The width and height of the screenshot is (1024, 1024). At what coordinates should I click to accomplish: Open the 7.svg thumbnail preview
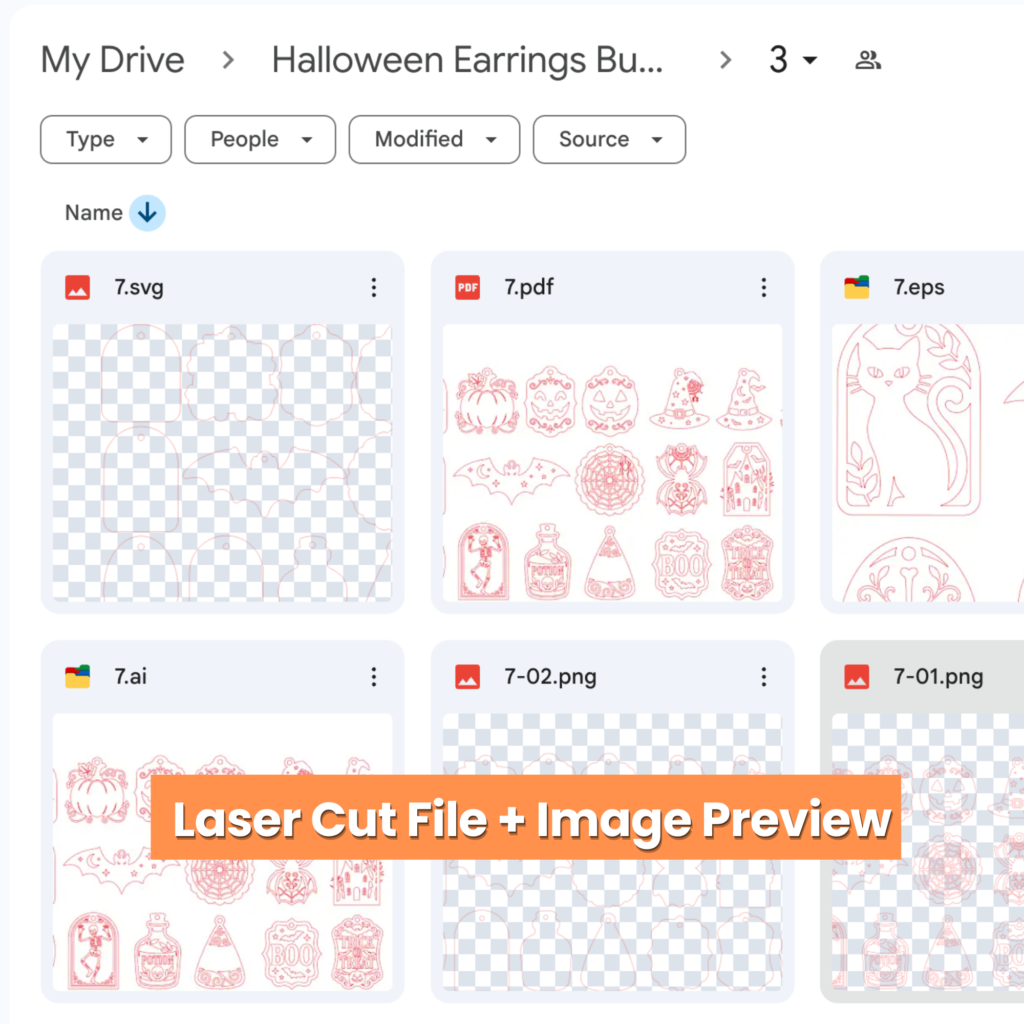222,462
